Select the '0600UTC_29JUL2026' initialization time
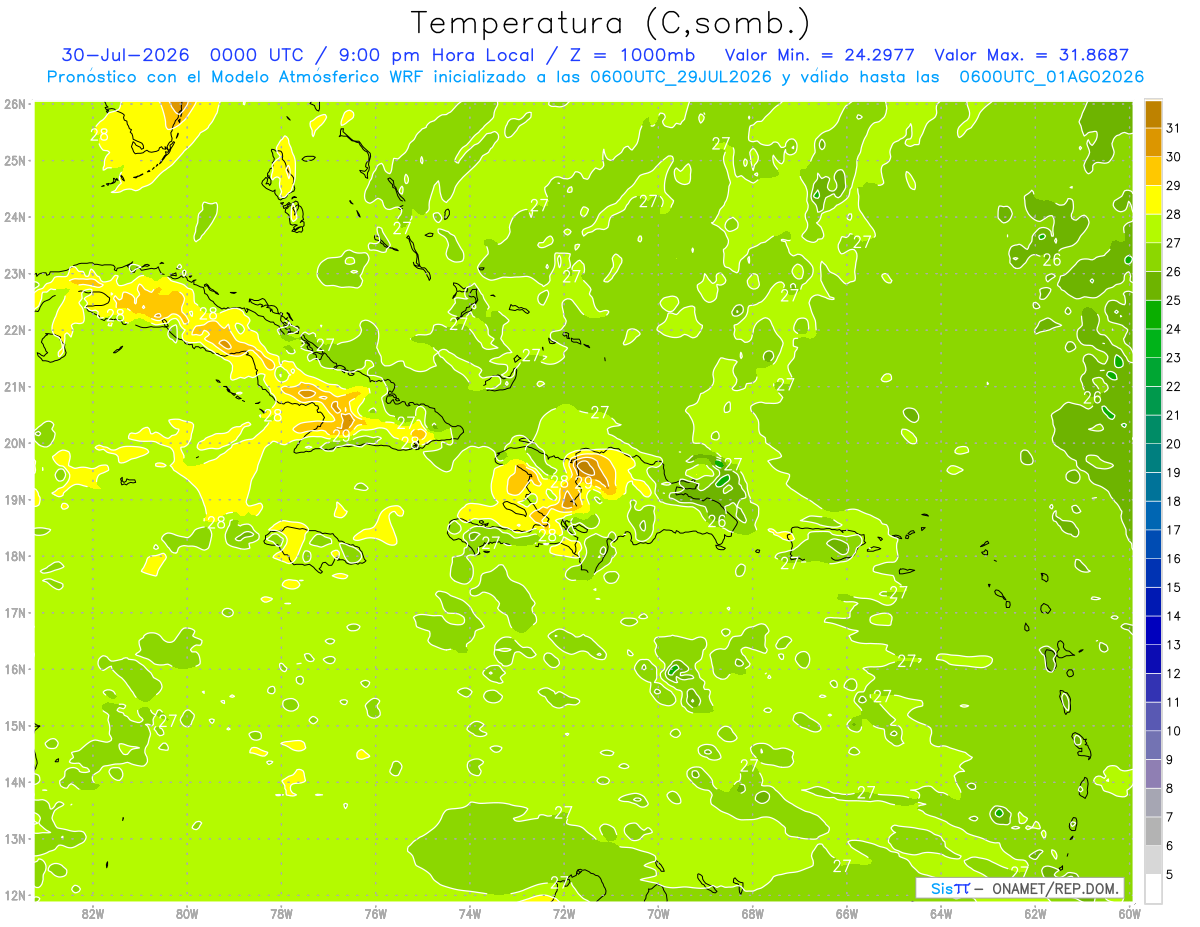This screenshot has width=1200, height=927. click(x=681, y=77)
